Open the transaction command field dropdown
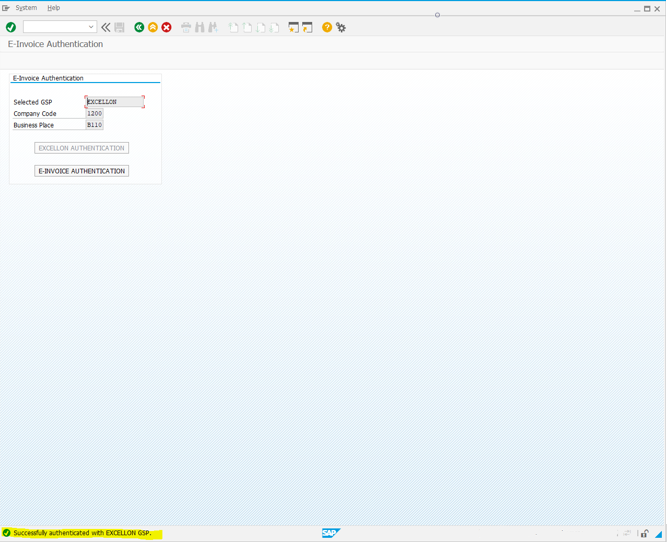 point(91,27)
